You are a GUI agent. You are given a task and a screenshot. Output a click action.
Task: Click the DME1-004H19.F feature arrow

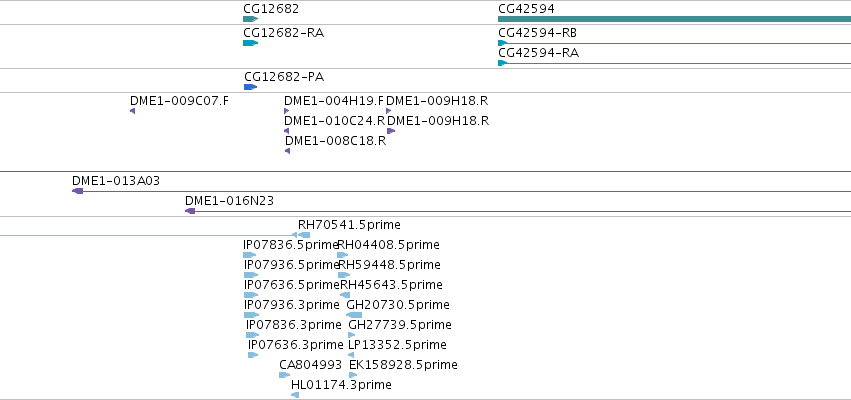point(287,111)
